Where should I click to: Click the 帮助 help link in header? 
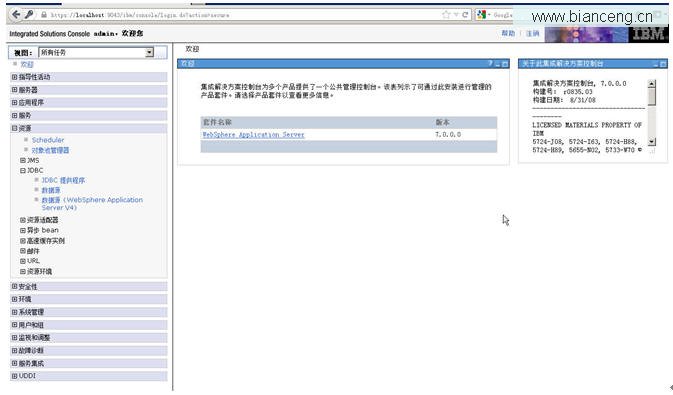pyautogui.click(x=508, y=33)
